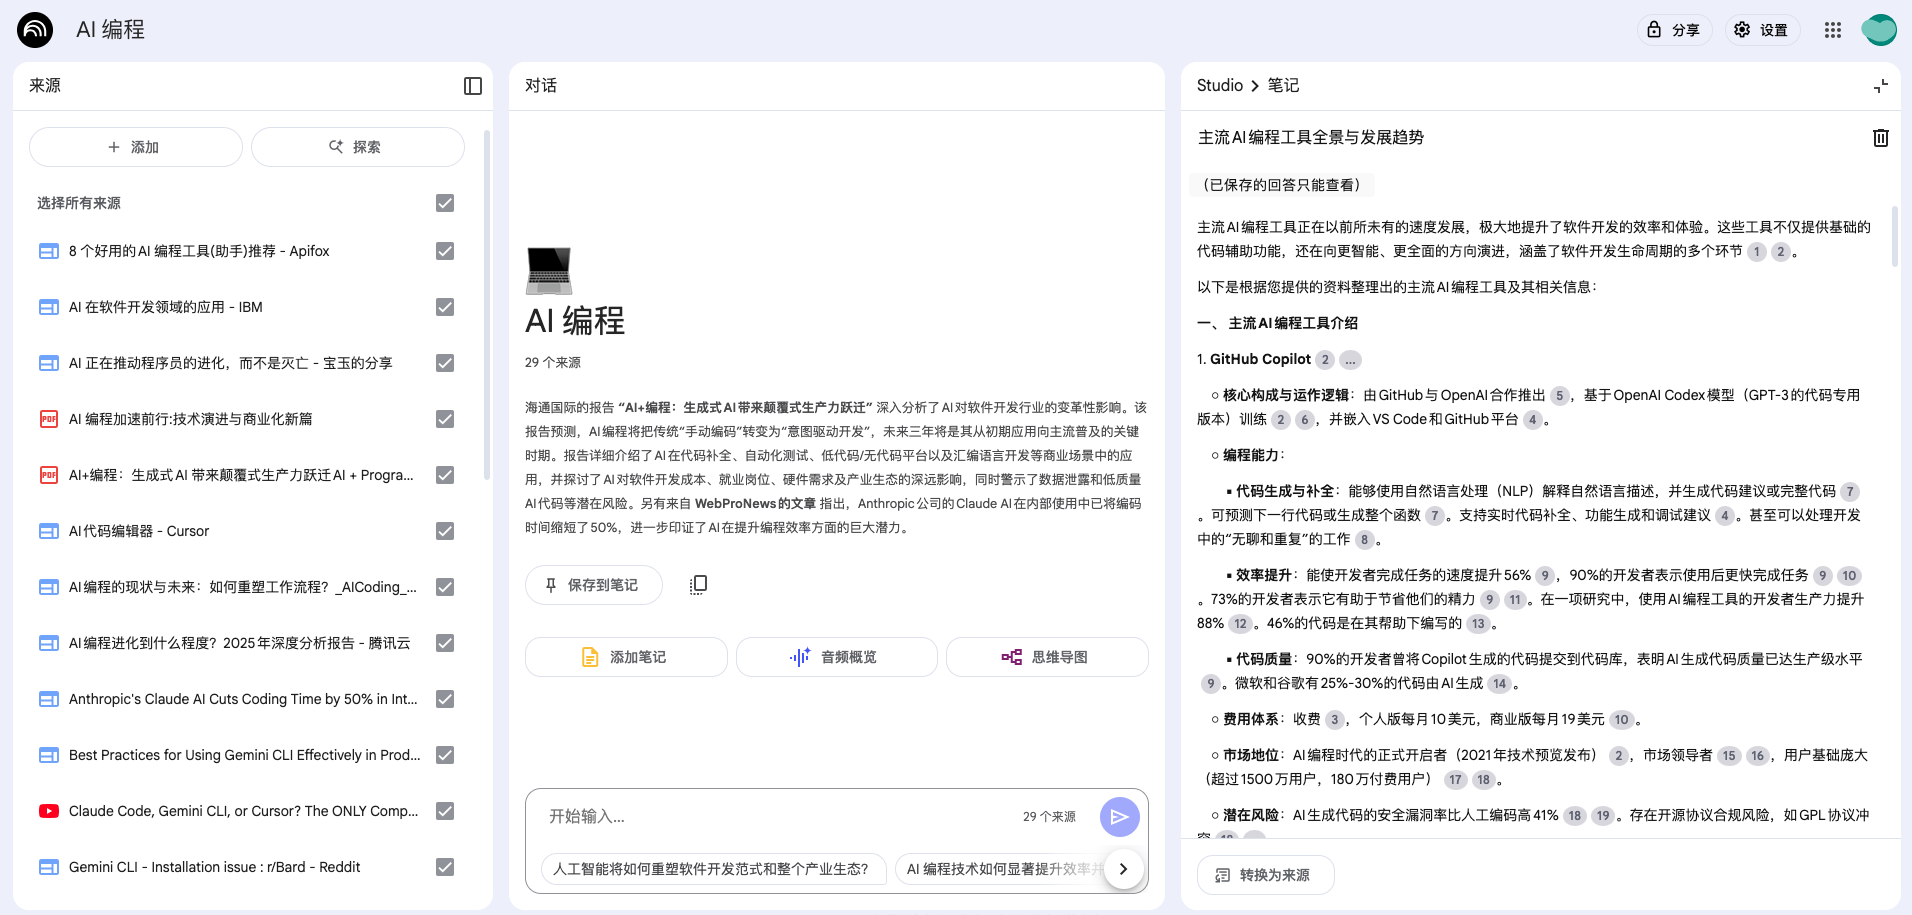Open the AI编程的现状与未来 AICoding source

coord(243,587)
